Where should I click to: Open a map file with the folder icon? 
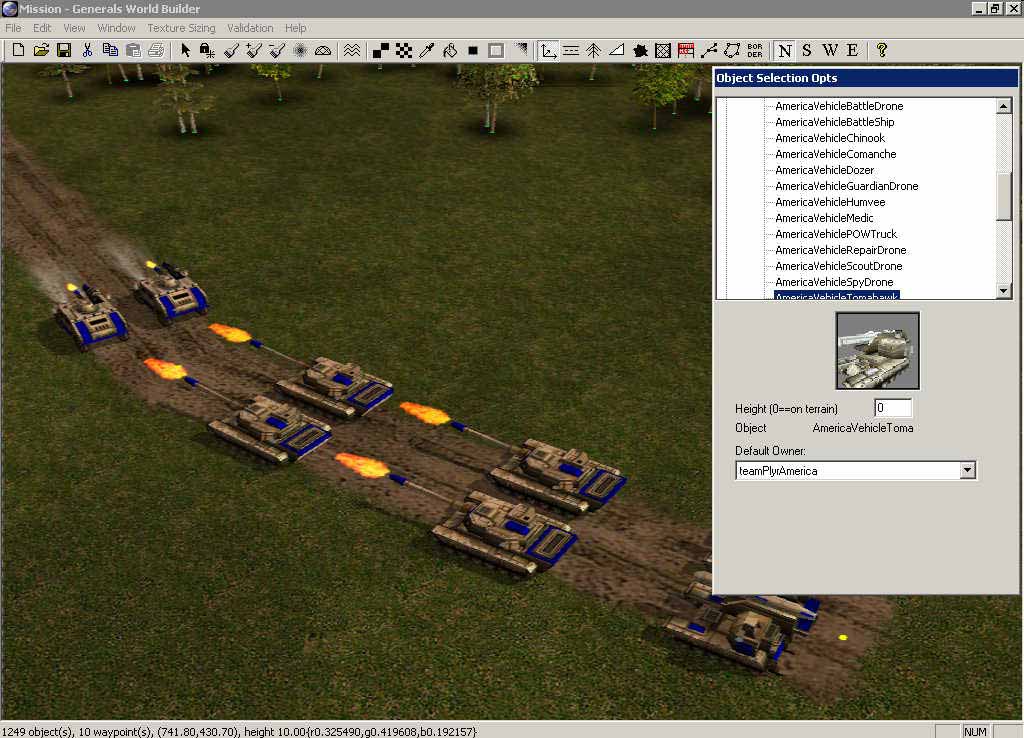point(41,50)
